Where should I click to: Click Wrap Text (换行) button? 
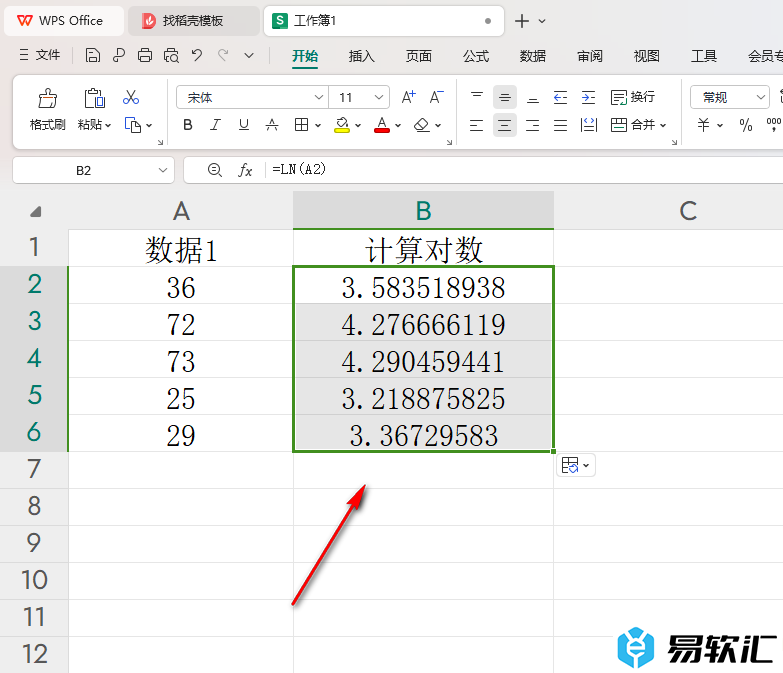pos(633,97)
